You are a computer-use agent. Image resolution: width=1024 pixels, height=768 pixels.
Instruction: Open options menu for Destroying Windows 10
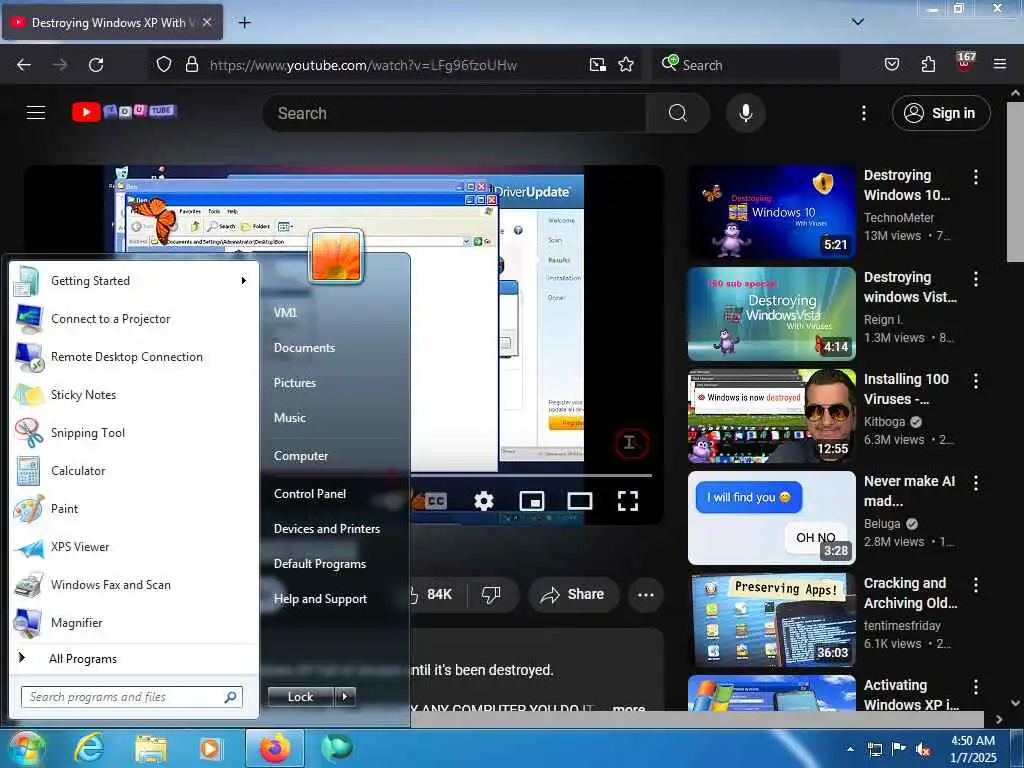976,176
